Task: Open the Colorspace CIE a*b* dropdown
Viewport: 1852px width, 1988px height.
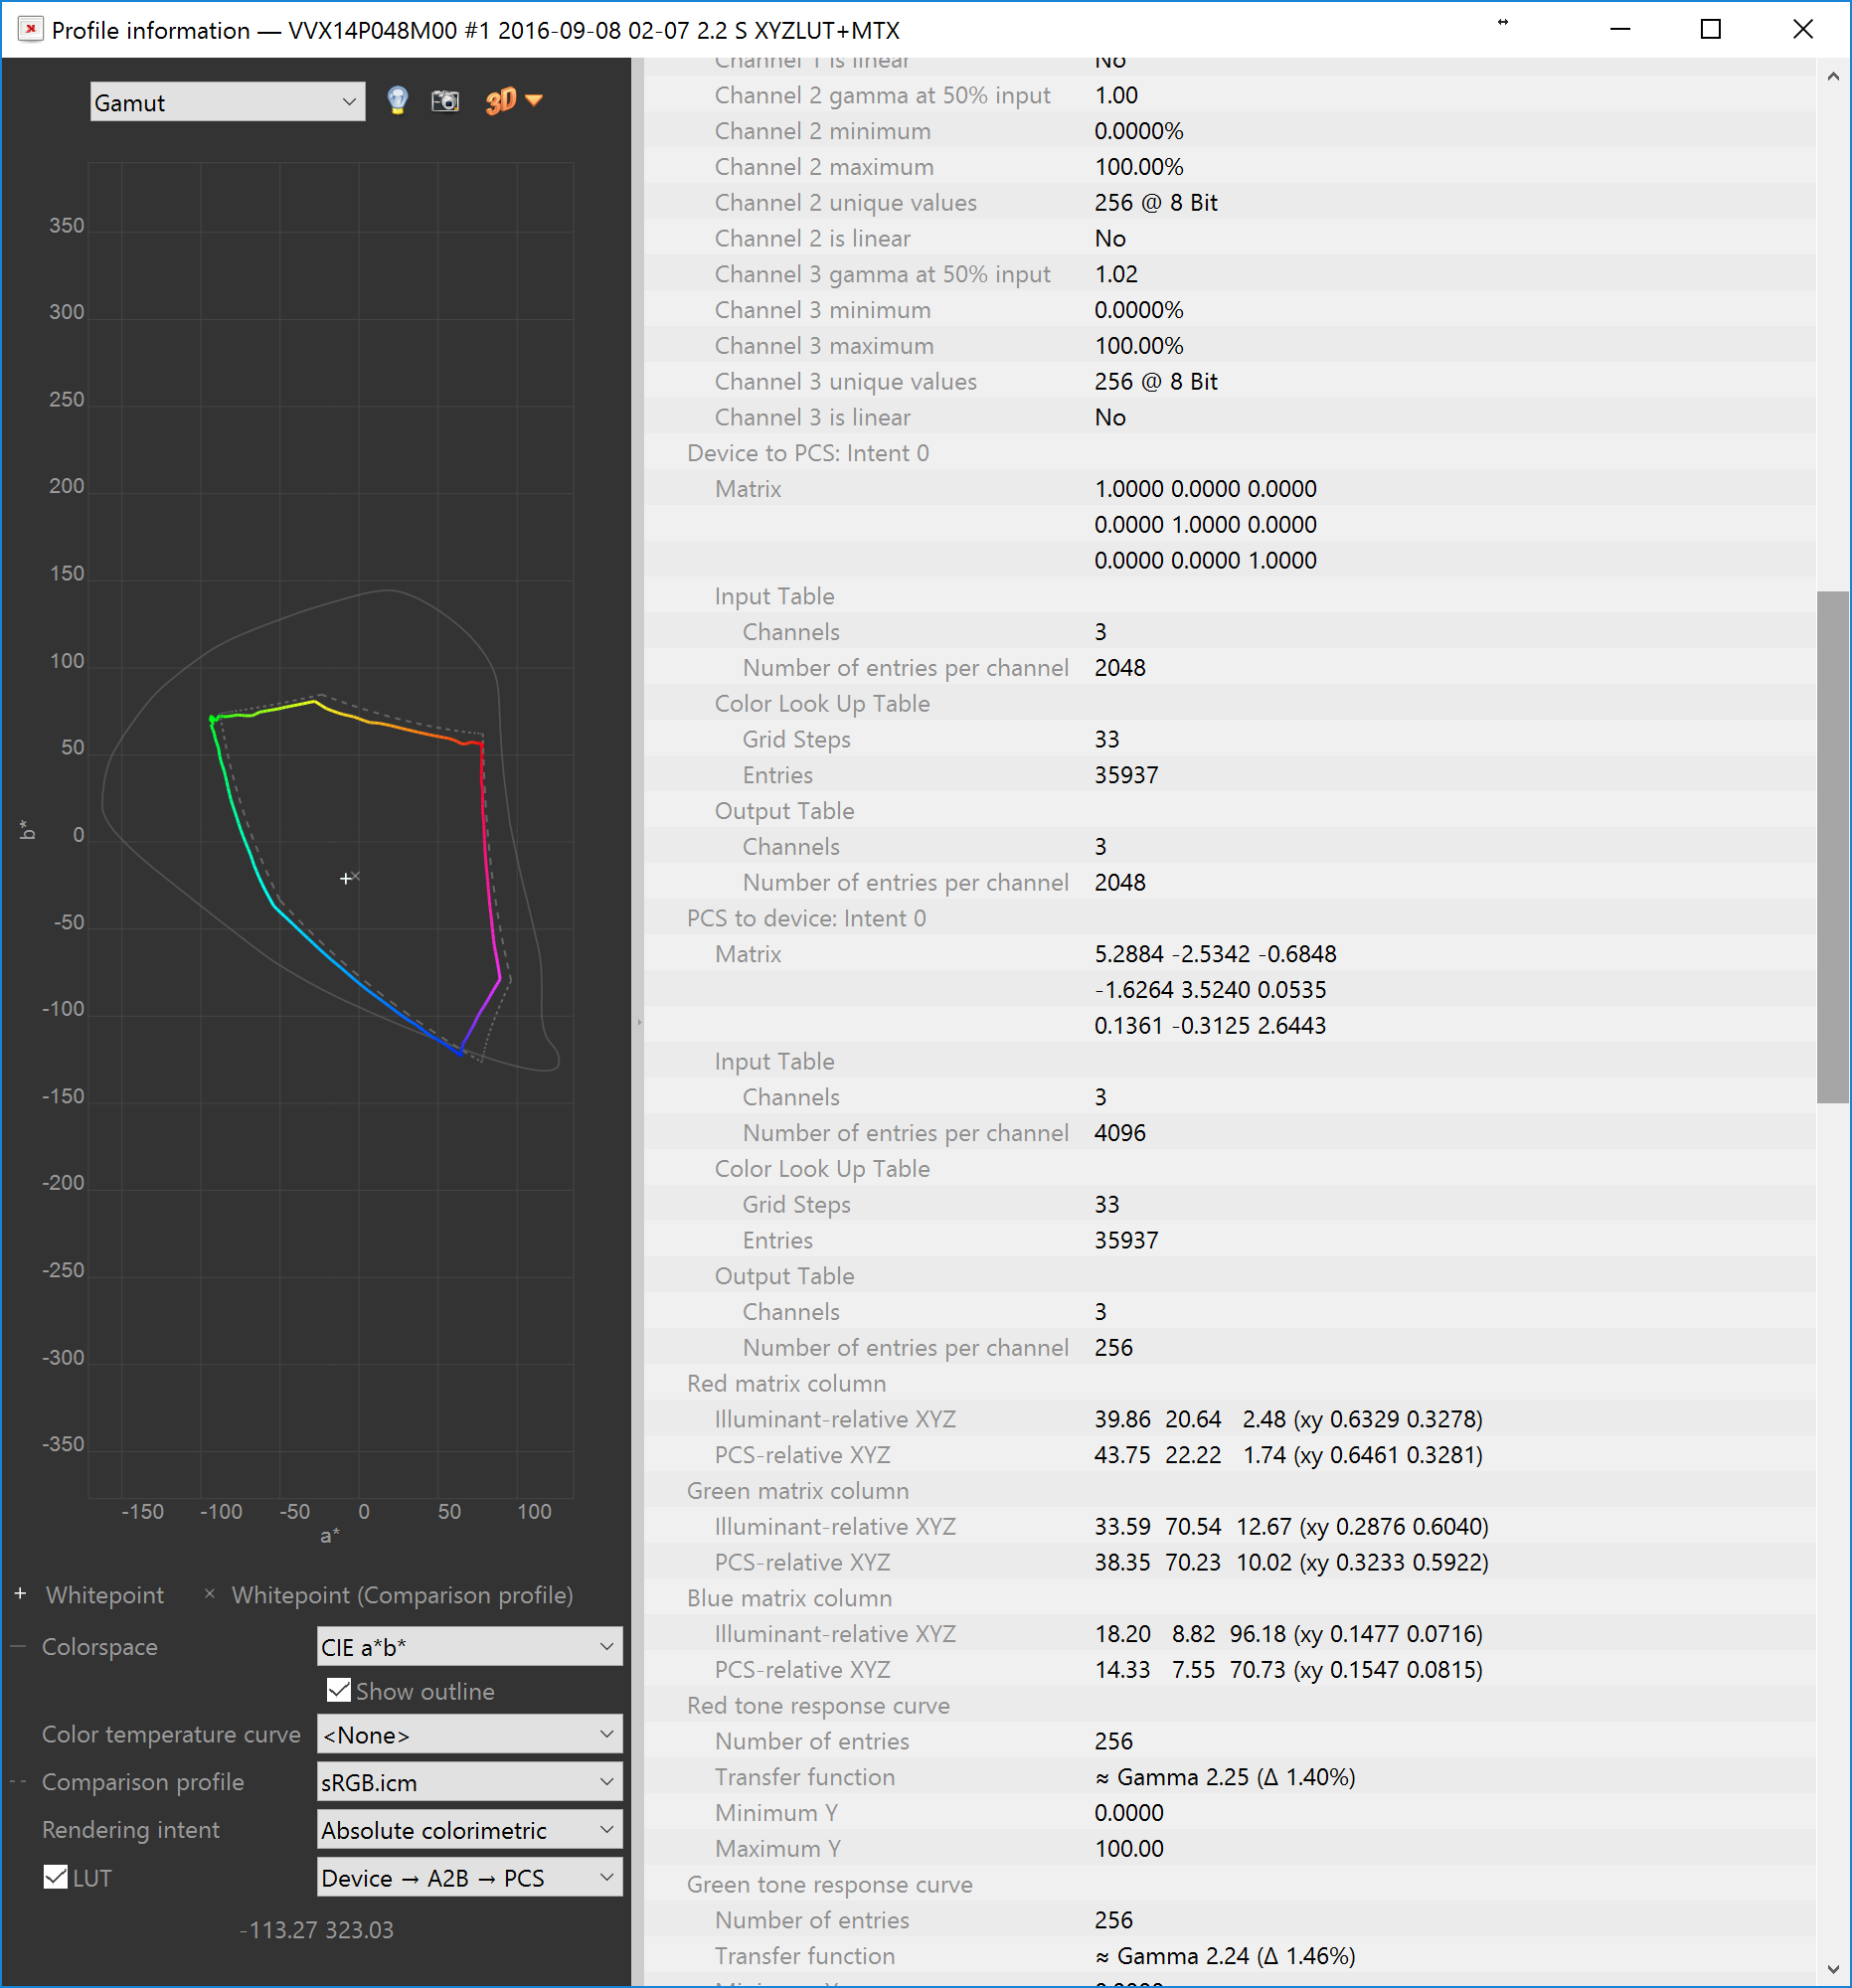Action: (469, 1647)
